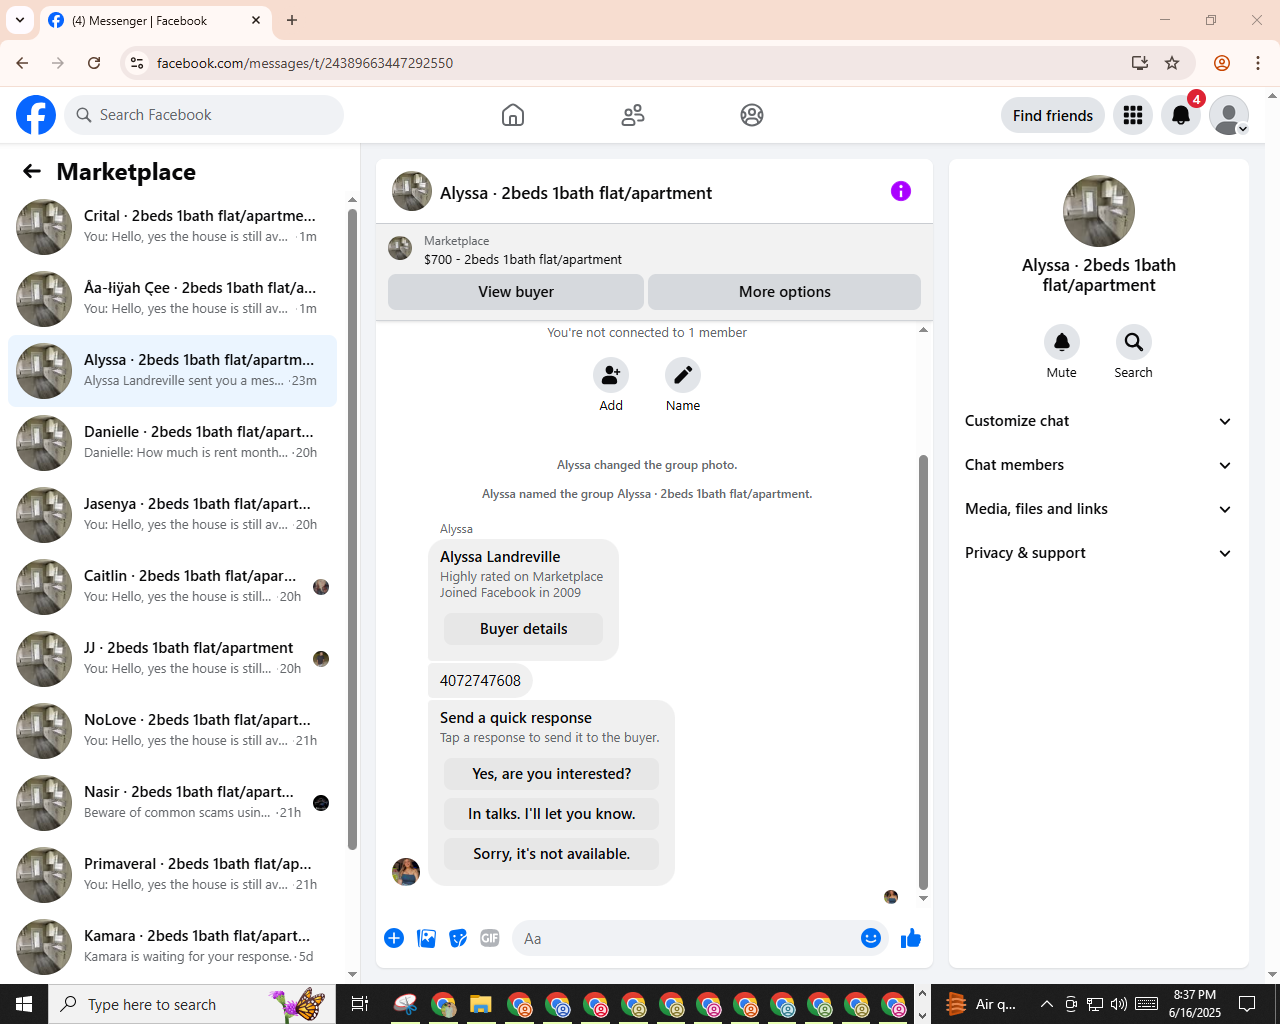Go back using Marketplace back arrow
Viewport: 1280px width, 1024px height.
[32, 171]
